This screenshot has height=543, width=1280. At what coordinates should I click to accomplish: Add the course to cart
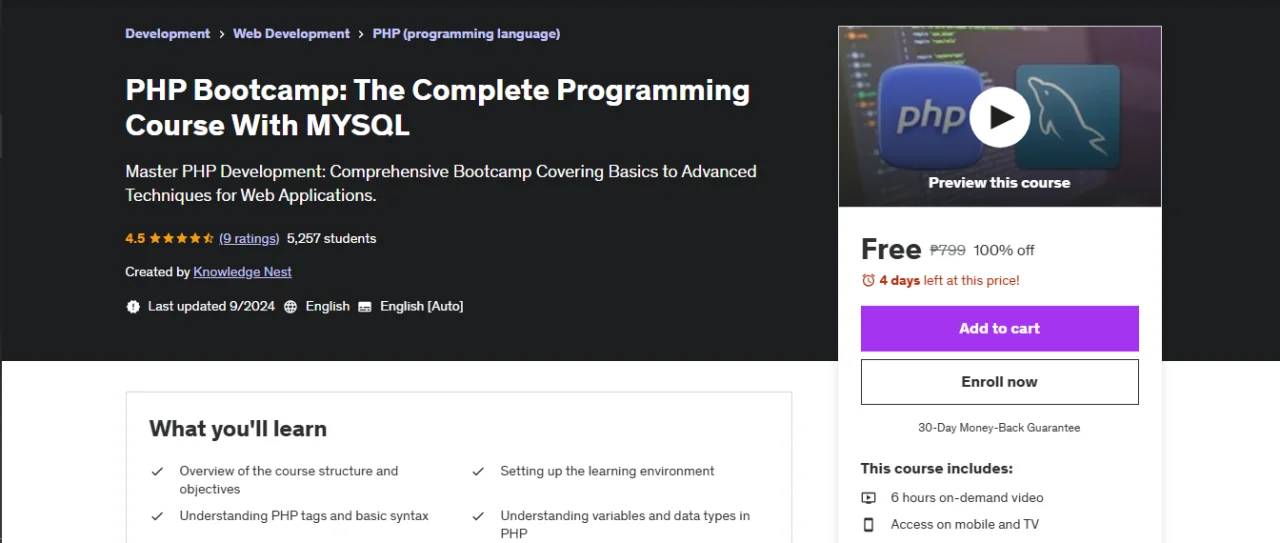pyautogui.click(x=999, y=329)
